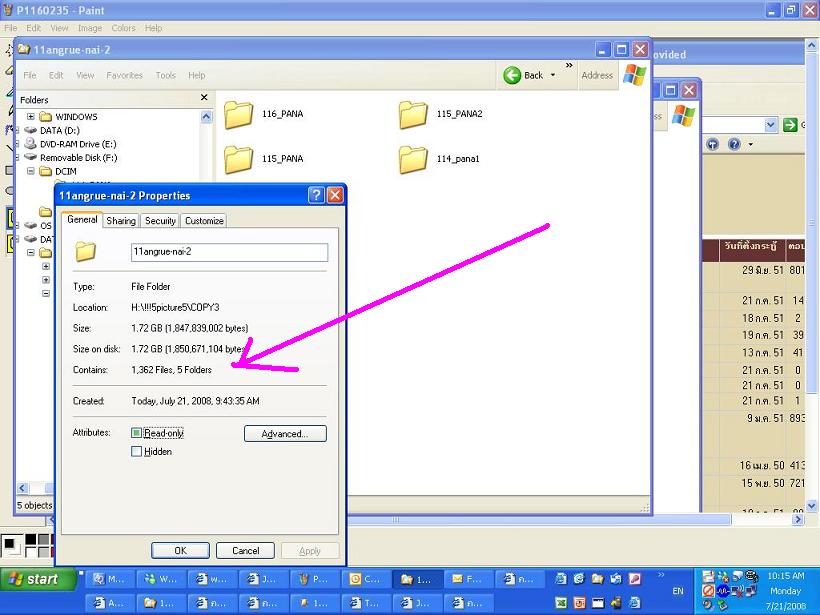
Task: Open the 115_PANA2 folder
Action: tap(413, 115)
